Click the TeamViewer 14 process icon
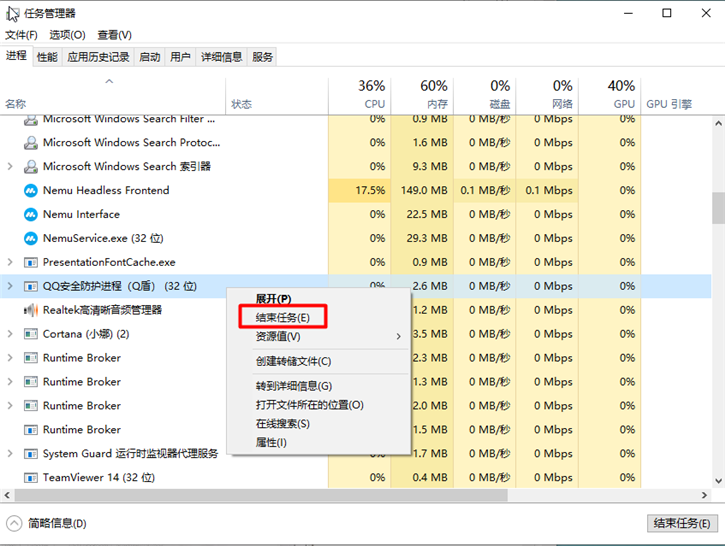This screenshot has width=725, height=546. tap(31, 478)
